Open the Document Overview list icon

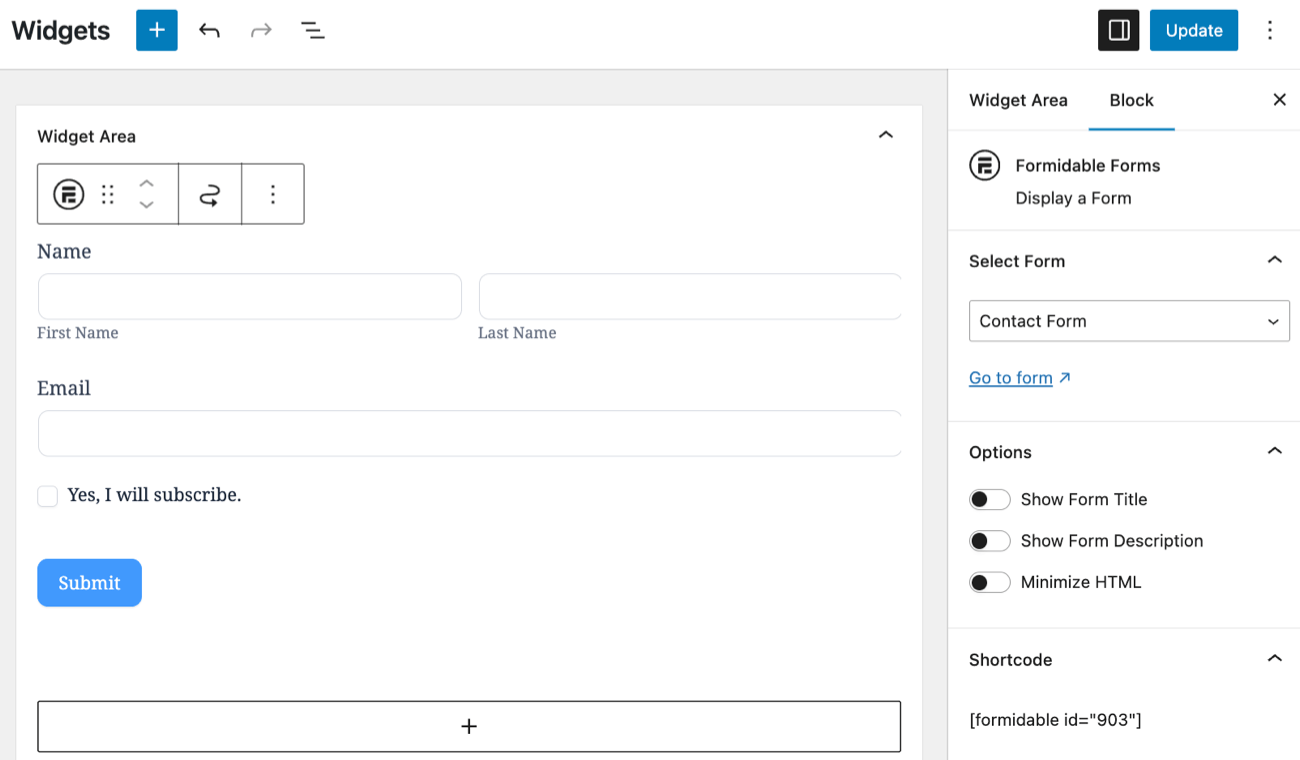pyautogui.click(x=313, y=30)
